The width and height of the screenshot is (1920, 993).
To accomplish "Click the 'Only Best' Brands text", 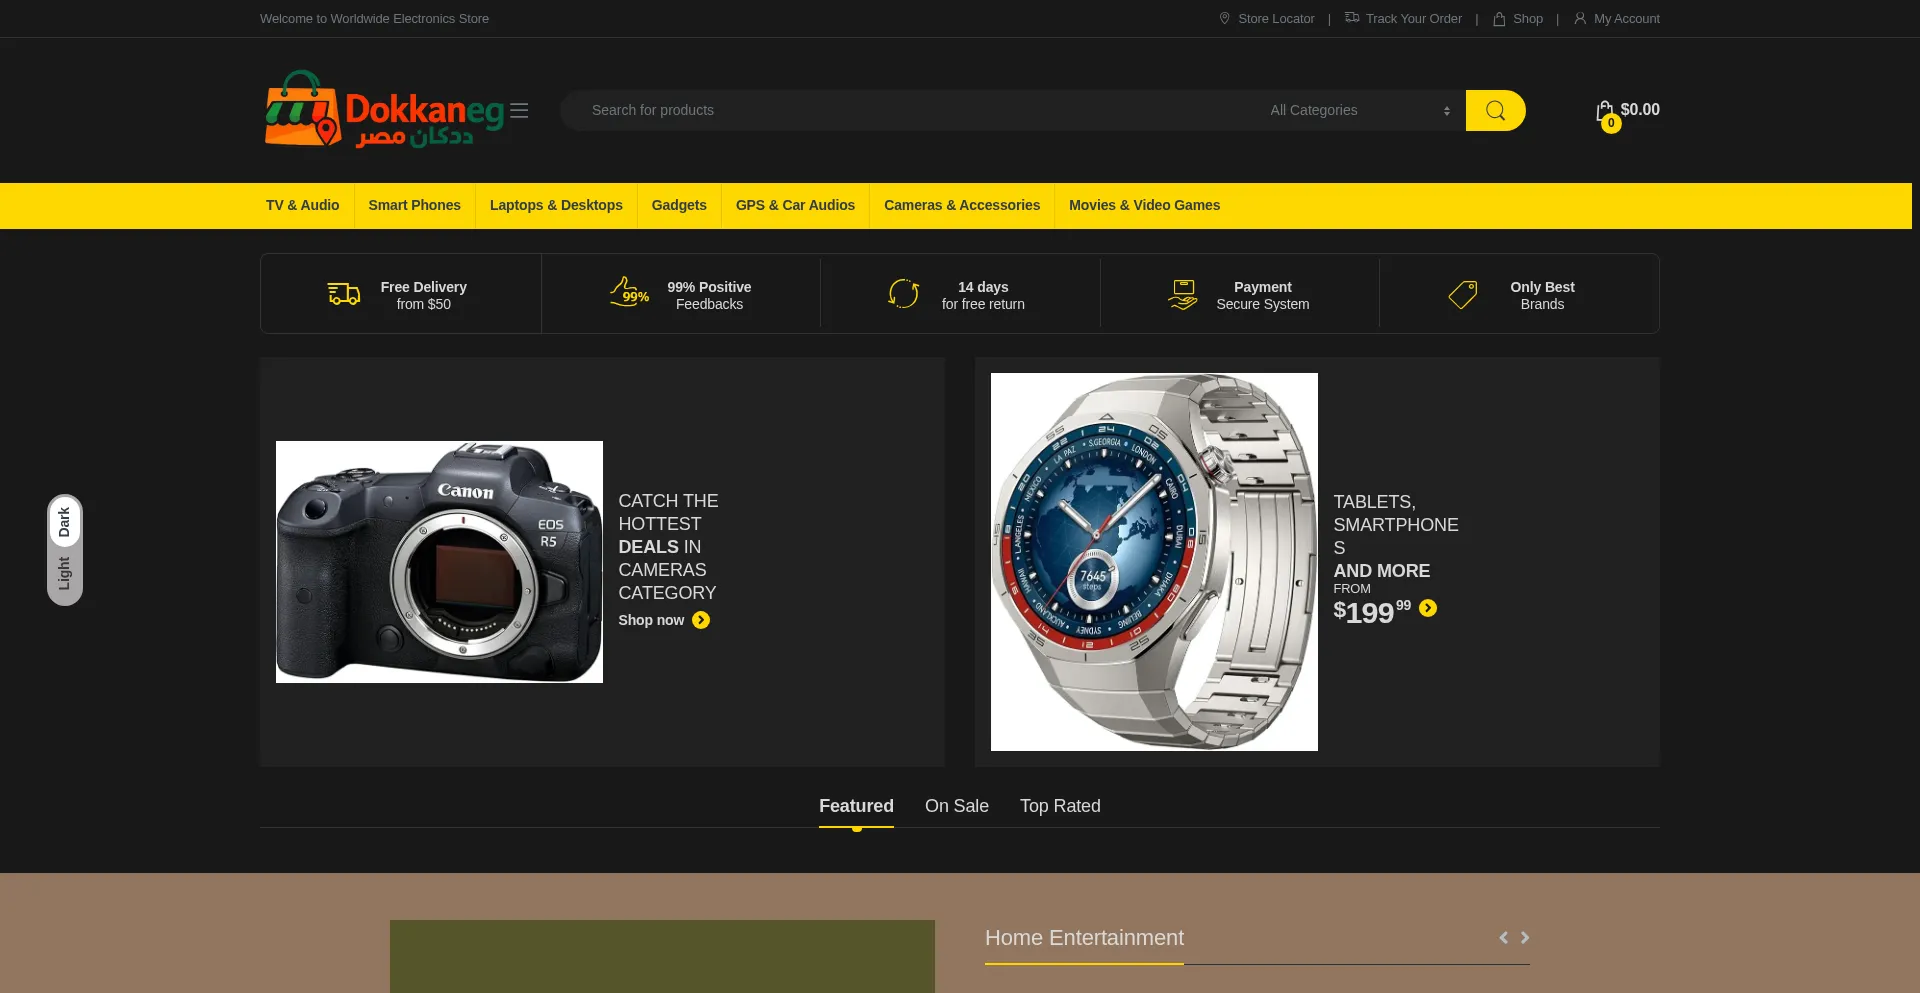I will tap(1542, 287).
